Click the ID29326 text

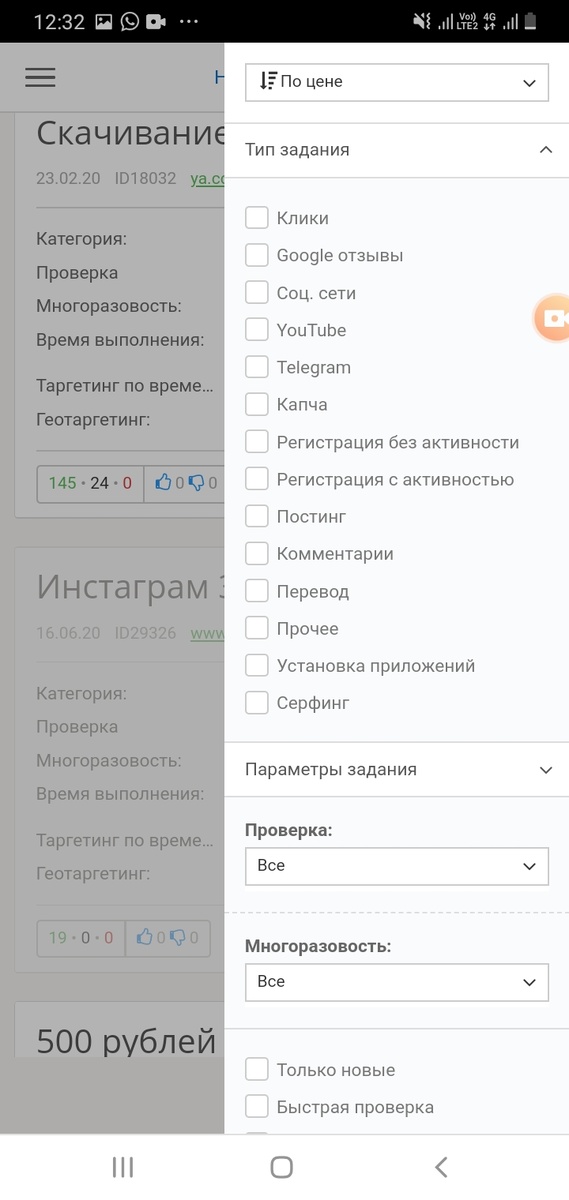(145, 632)
